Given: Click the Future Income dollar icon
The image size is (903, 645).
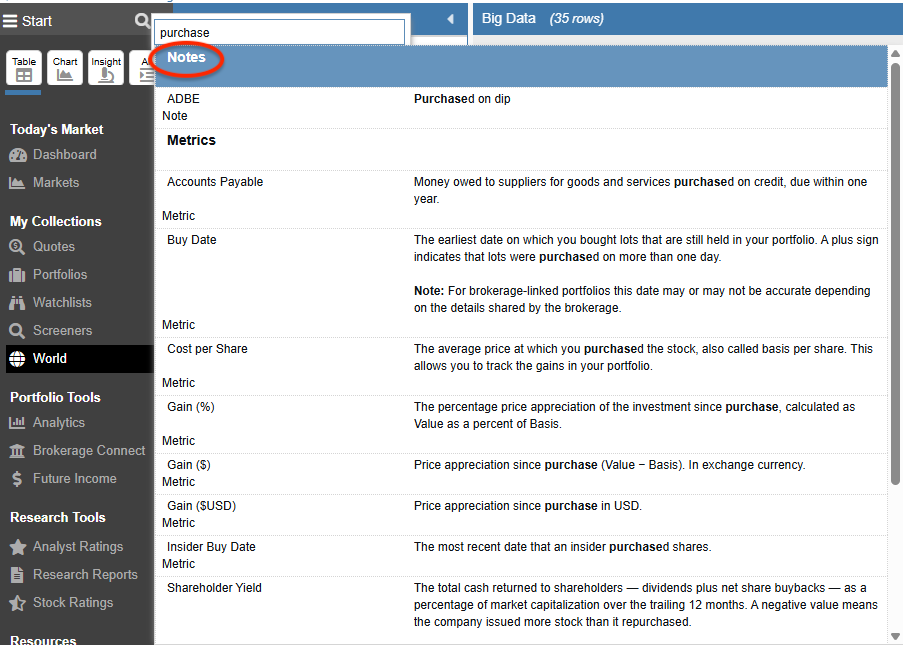Looking at the screenshot, I should point(17,479).
